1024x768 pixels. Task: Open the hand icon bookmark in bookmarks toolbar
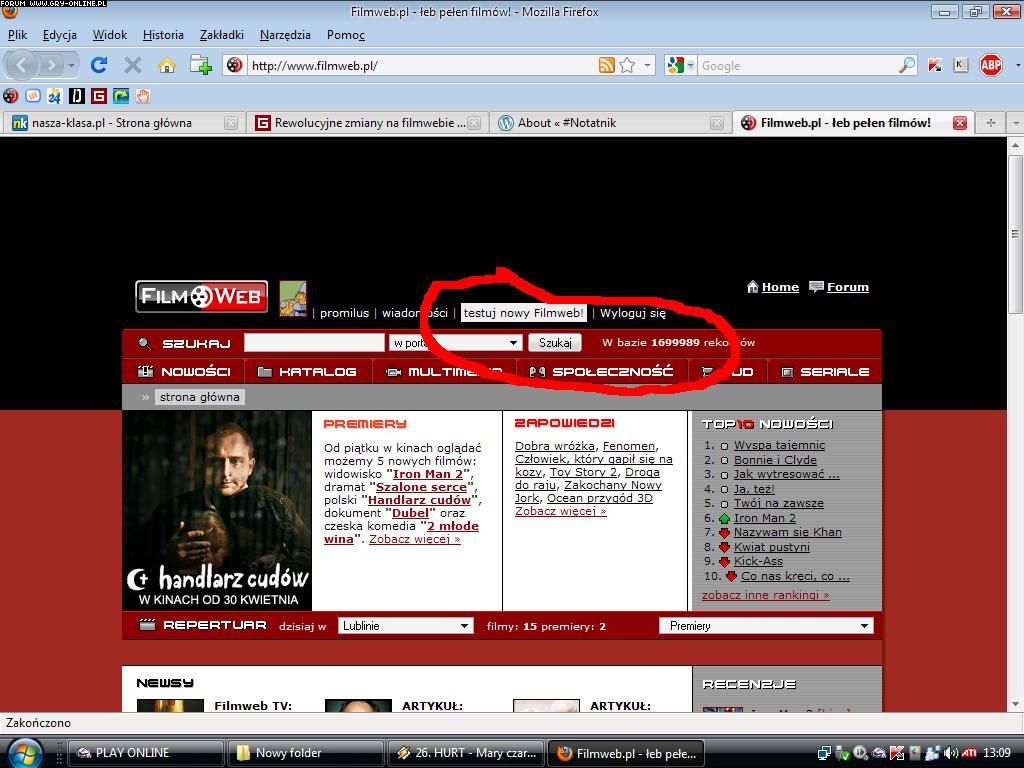(143, 97)
